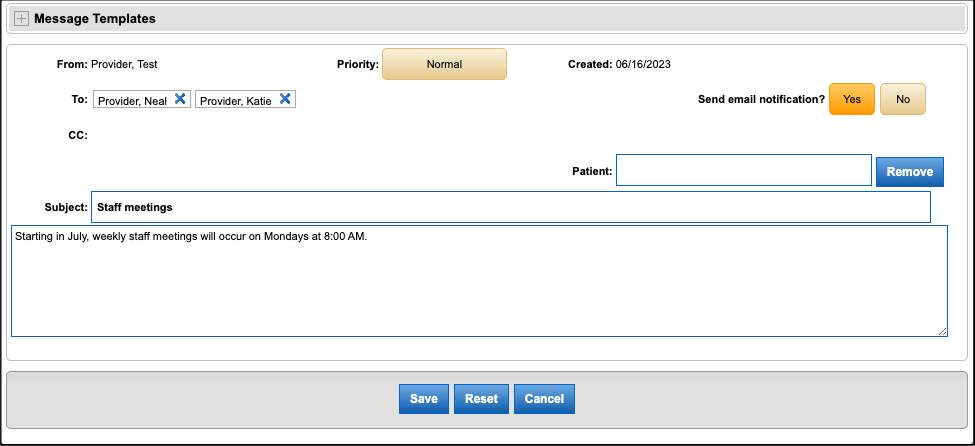
Task: Remove recipient Provider, Katie with X icon
Action: (285, 99)
